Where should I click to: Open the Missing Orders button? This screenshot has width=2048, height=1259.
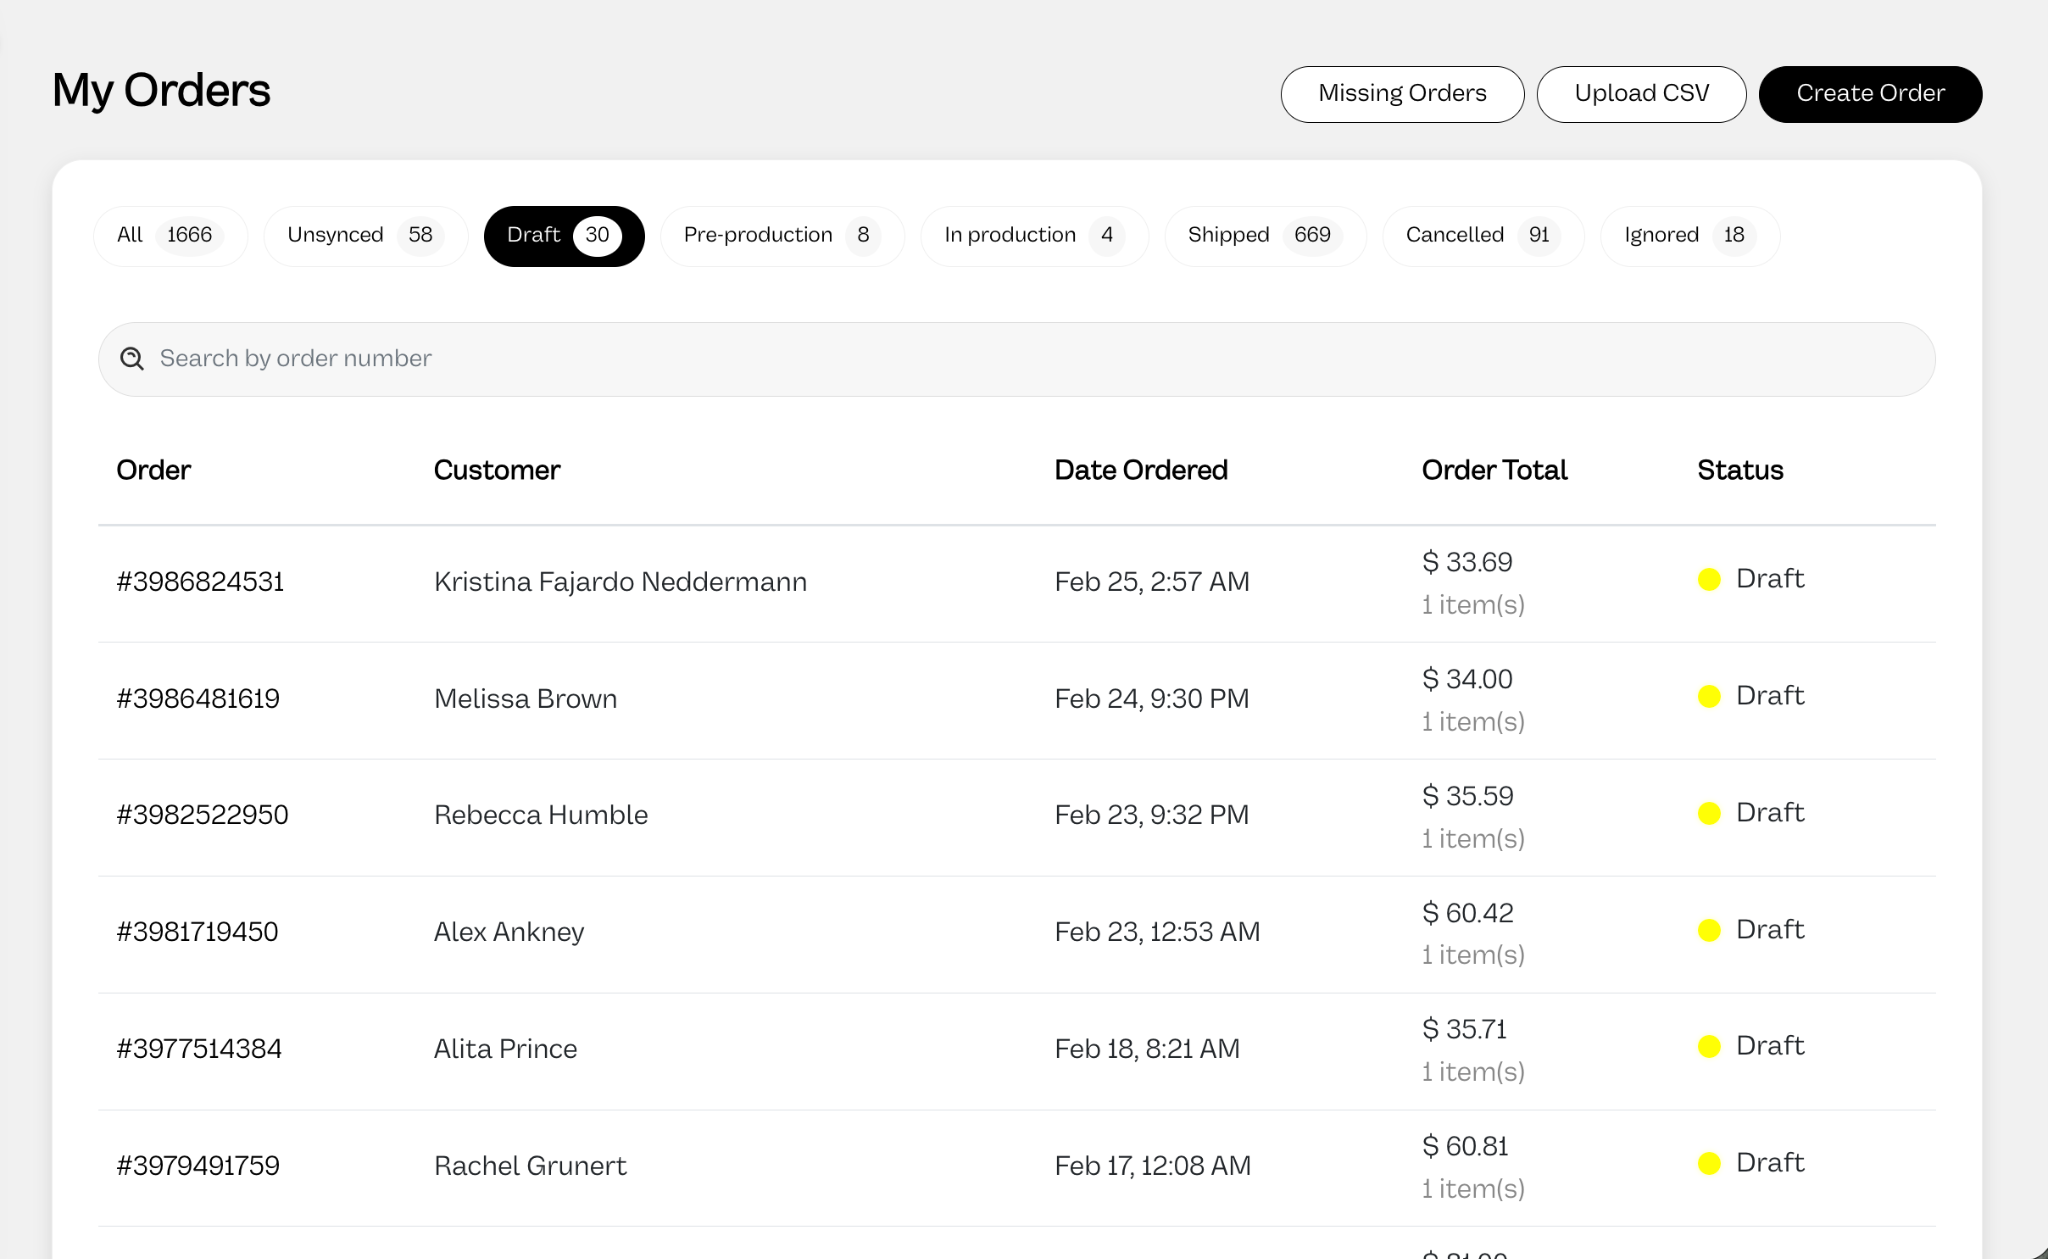pos(1402,94)
